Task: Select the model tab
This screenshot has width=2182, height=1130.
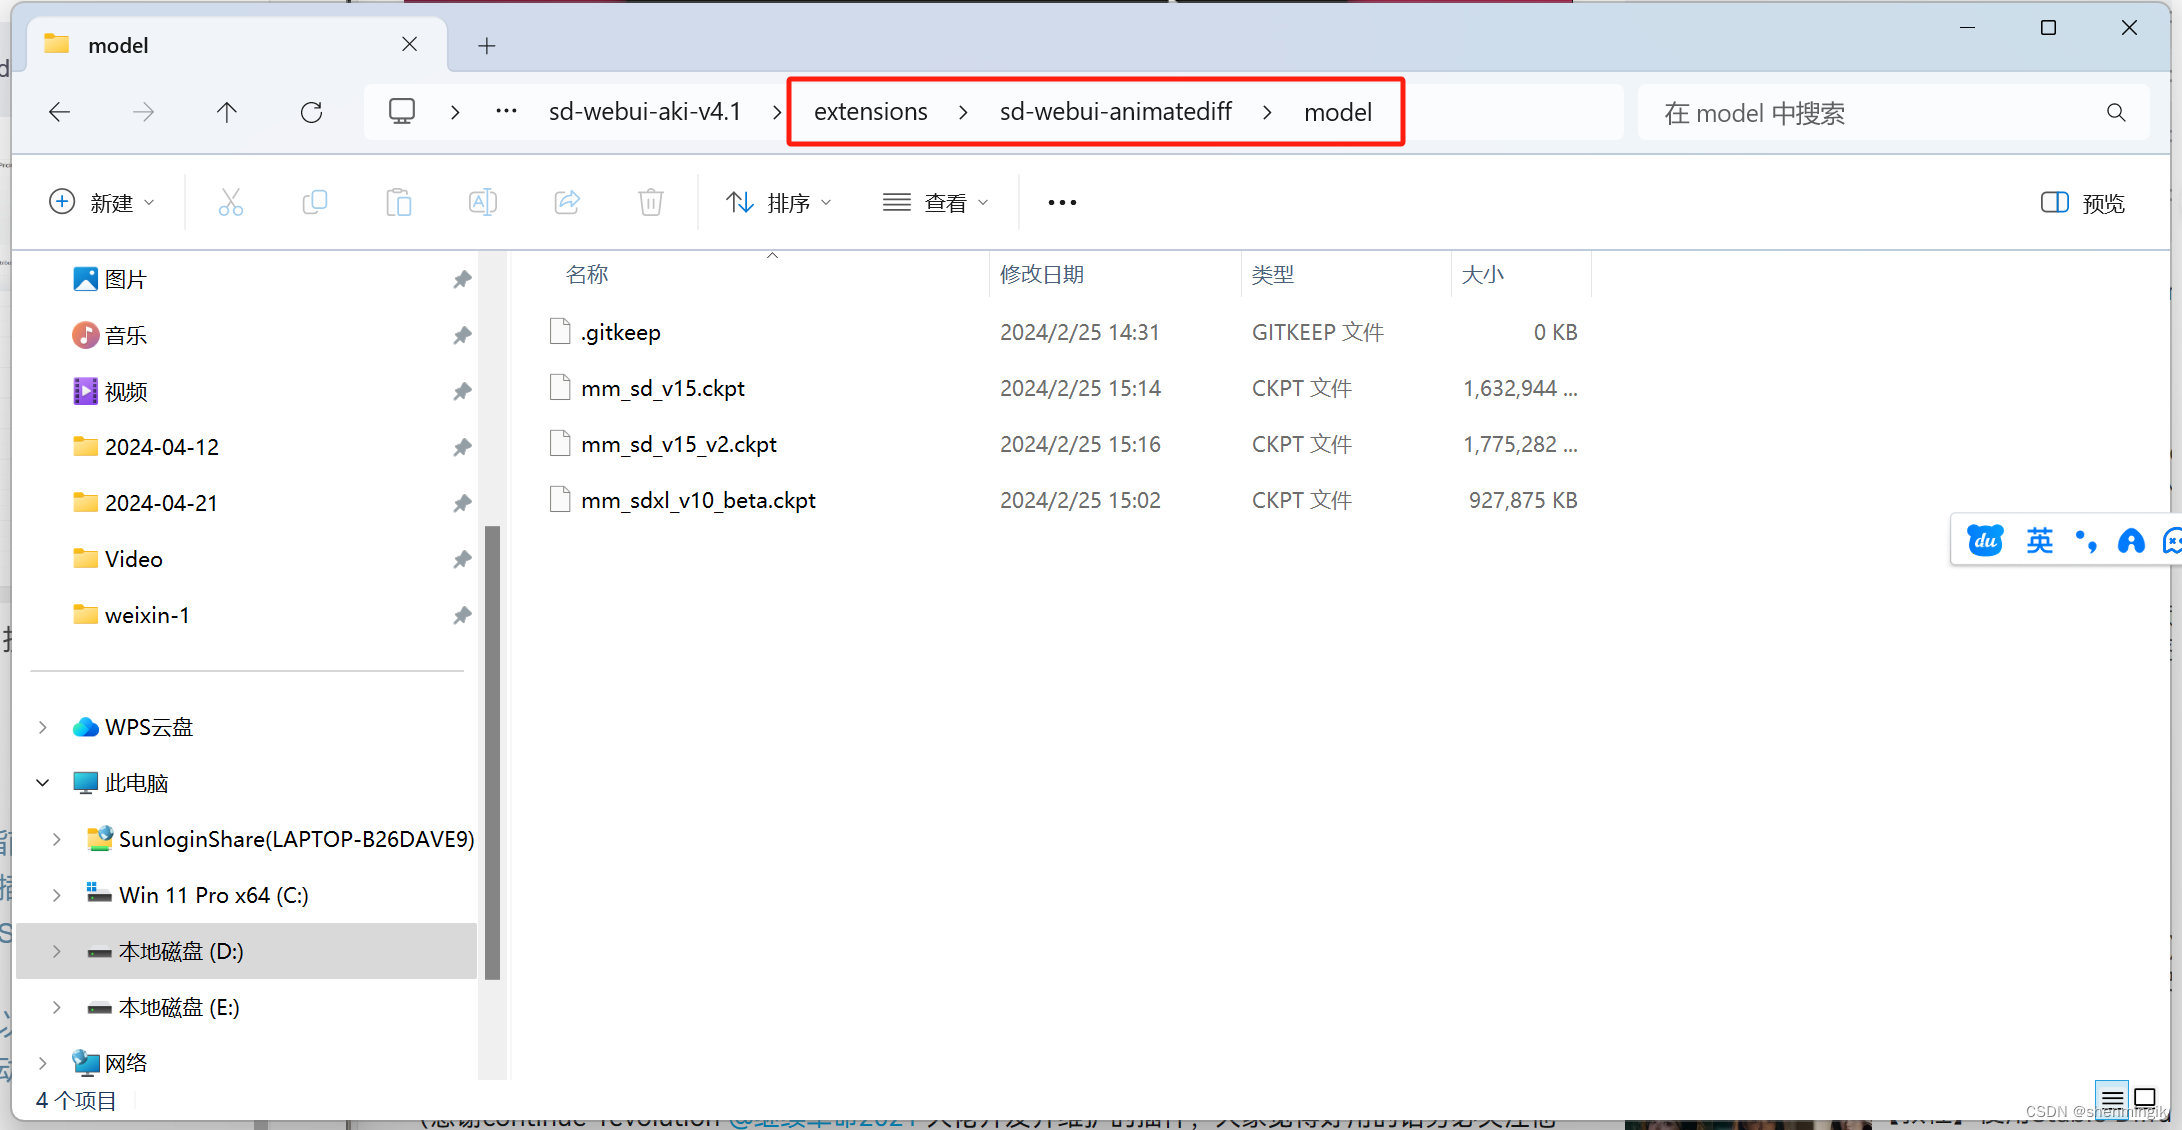Action: coord(235,45)
